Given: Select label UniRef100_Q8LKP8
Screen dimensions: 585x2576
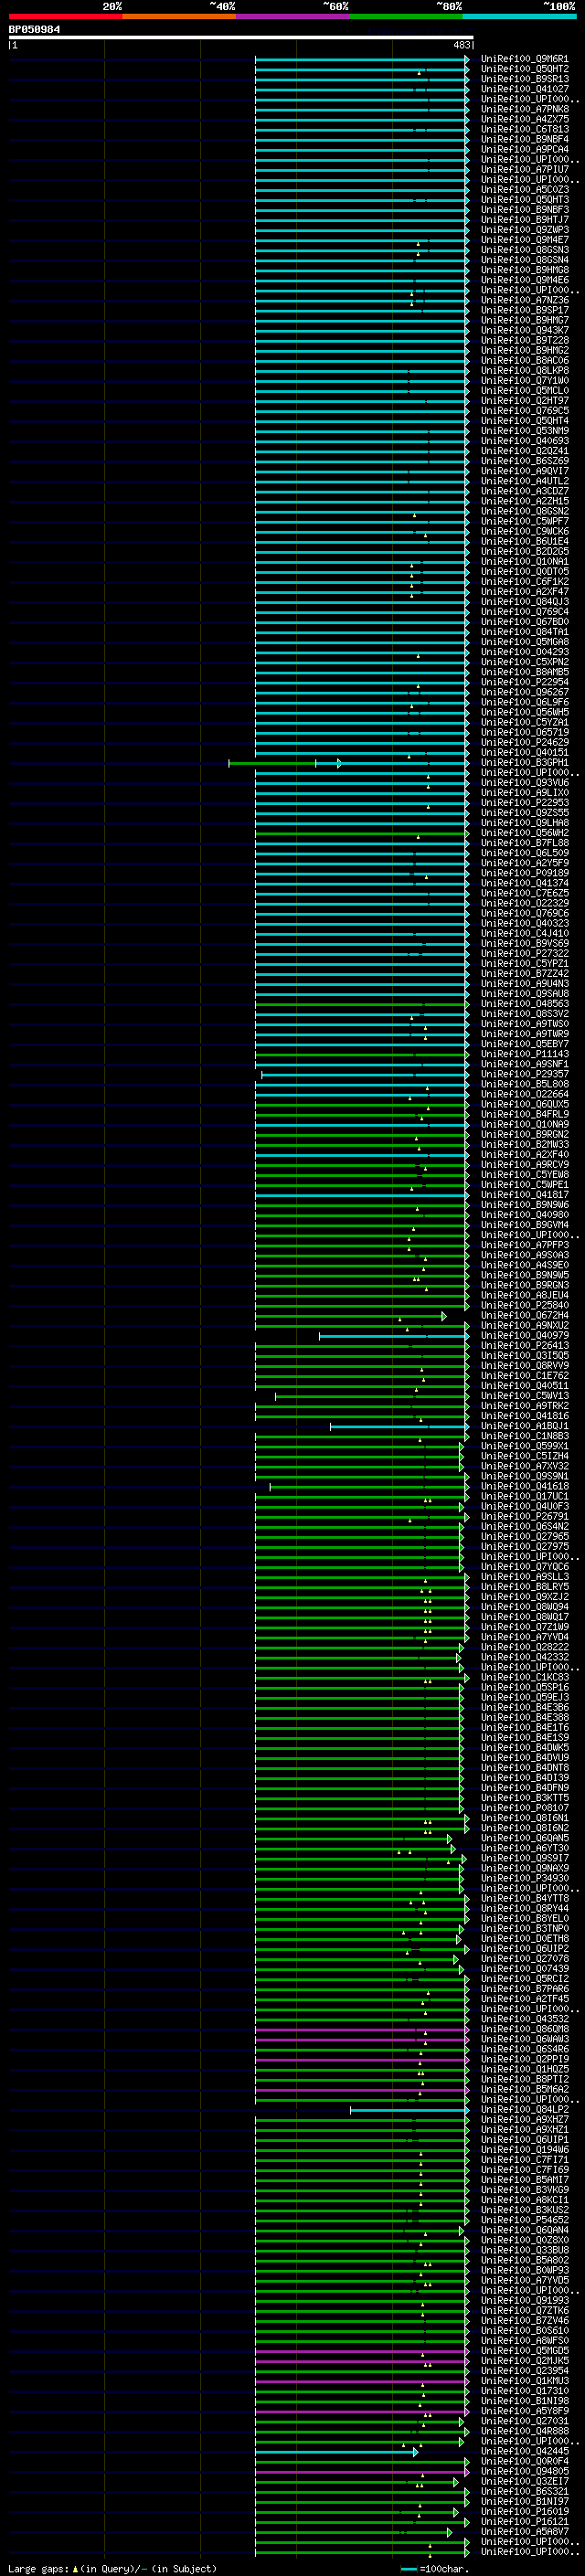Looking at the screenshot, I should [524, 370].
